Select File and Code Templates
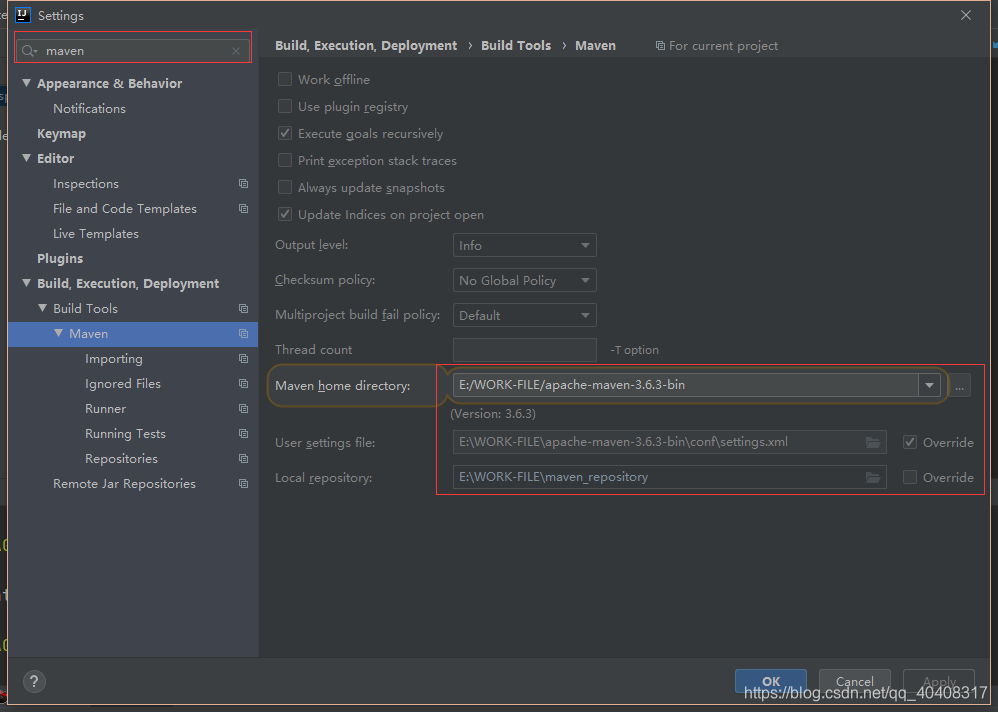 click(x=125, y=209)
